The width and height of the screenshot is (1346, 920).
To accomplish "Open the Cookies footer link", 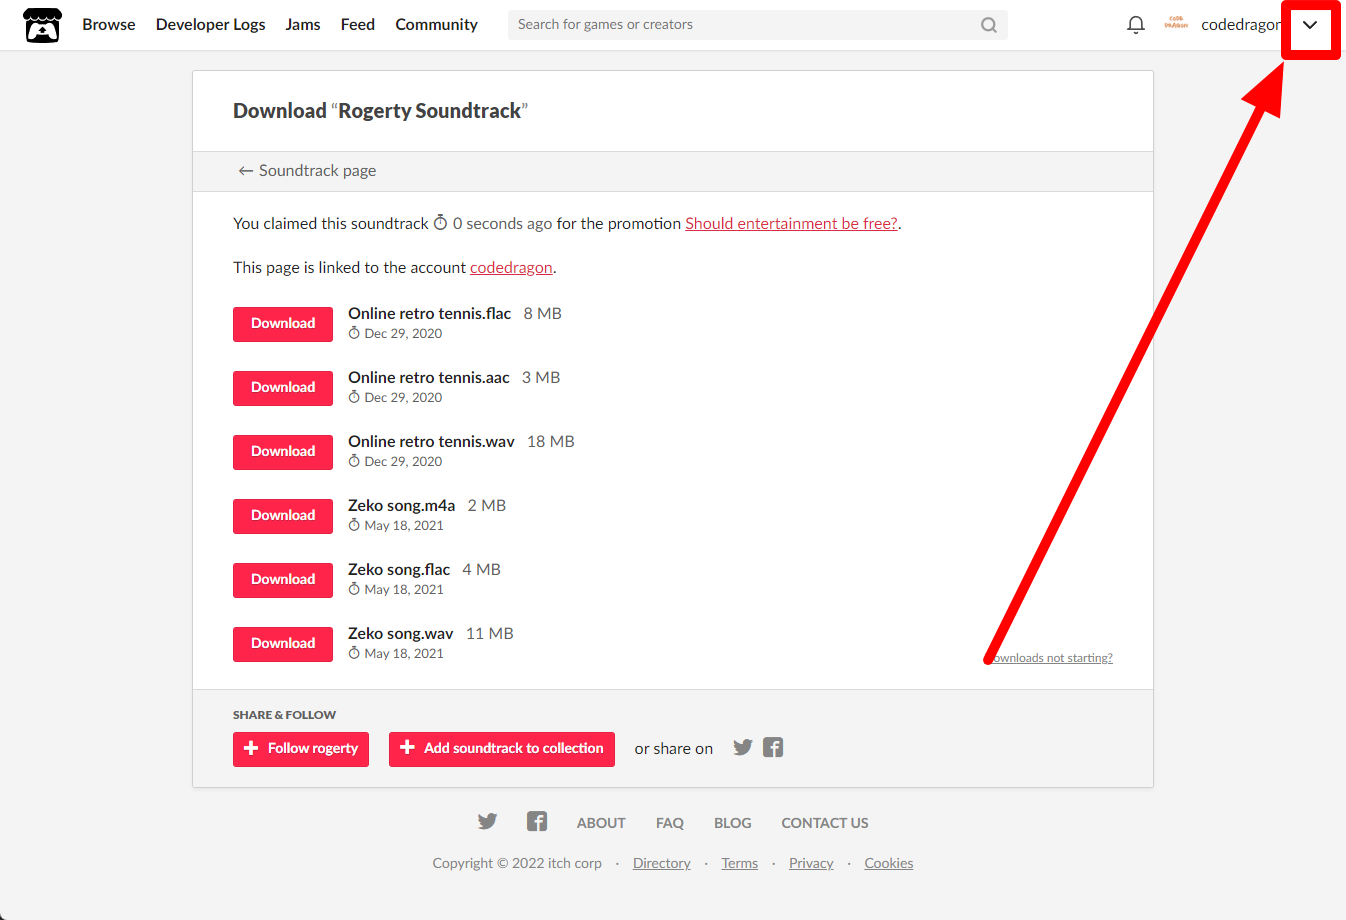I will click(889, 864).
